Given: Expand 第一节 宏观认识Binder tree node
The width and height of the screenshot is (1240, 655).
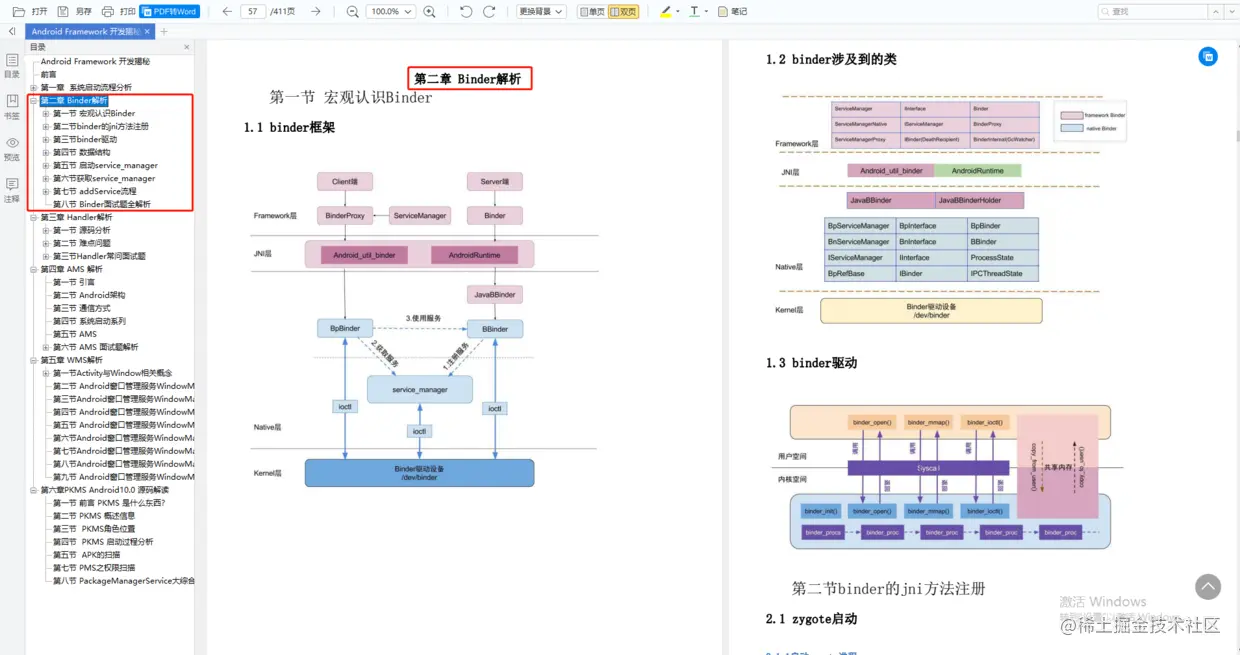Looking at the screenshot, I should [x=46, y=114].
